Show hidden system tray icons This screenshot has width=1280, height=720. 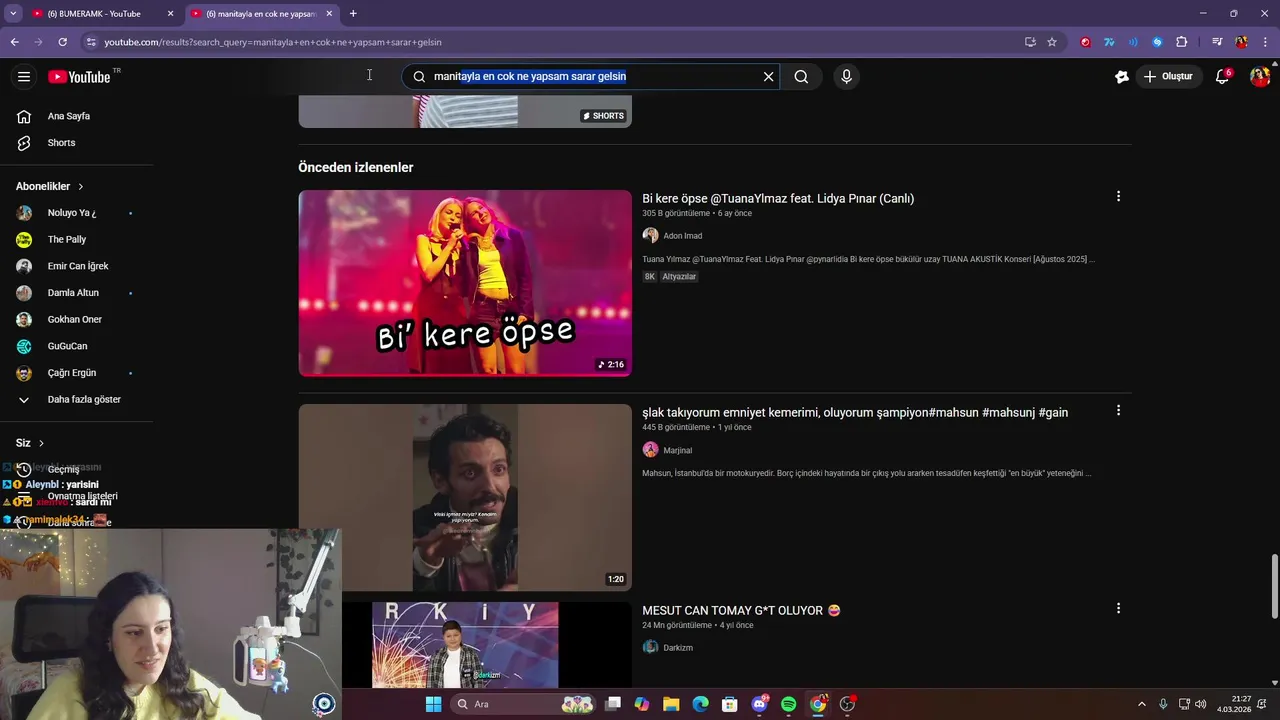[1142, 704]
